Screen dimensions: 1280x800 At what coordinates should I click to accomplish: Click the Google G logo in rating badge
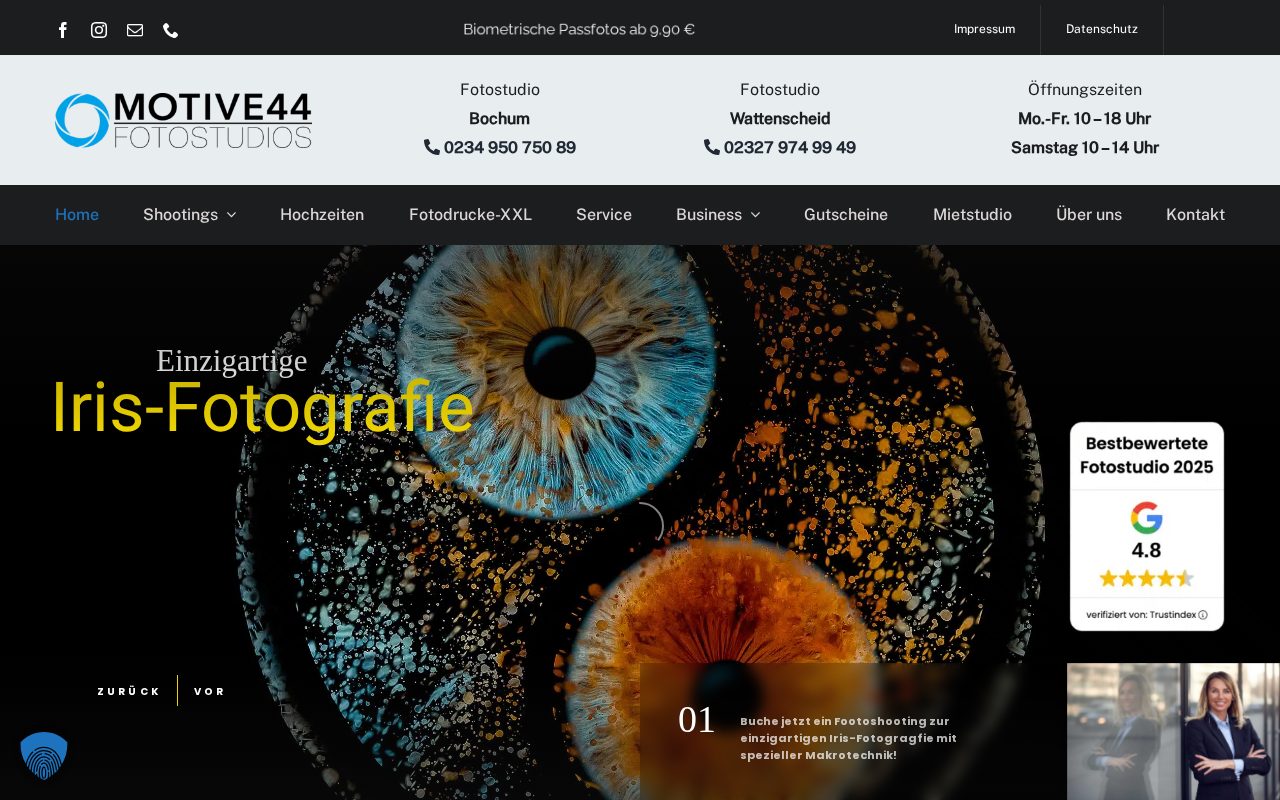point(1147,518)
